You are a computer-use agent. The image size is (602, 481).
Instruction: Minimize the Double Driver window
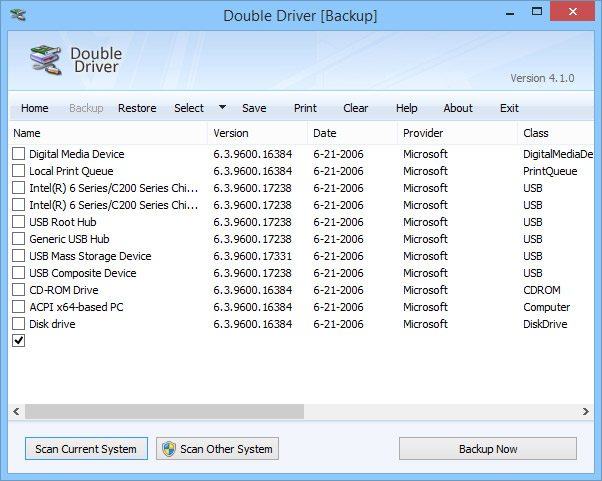click(x=510, y=14)
